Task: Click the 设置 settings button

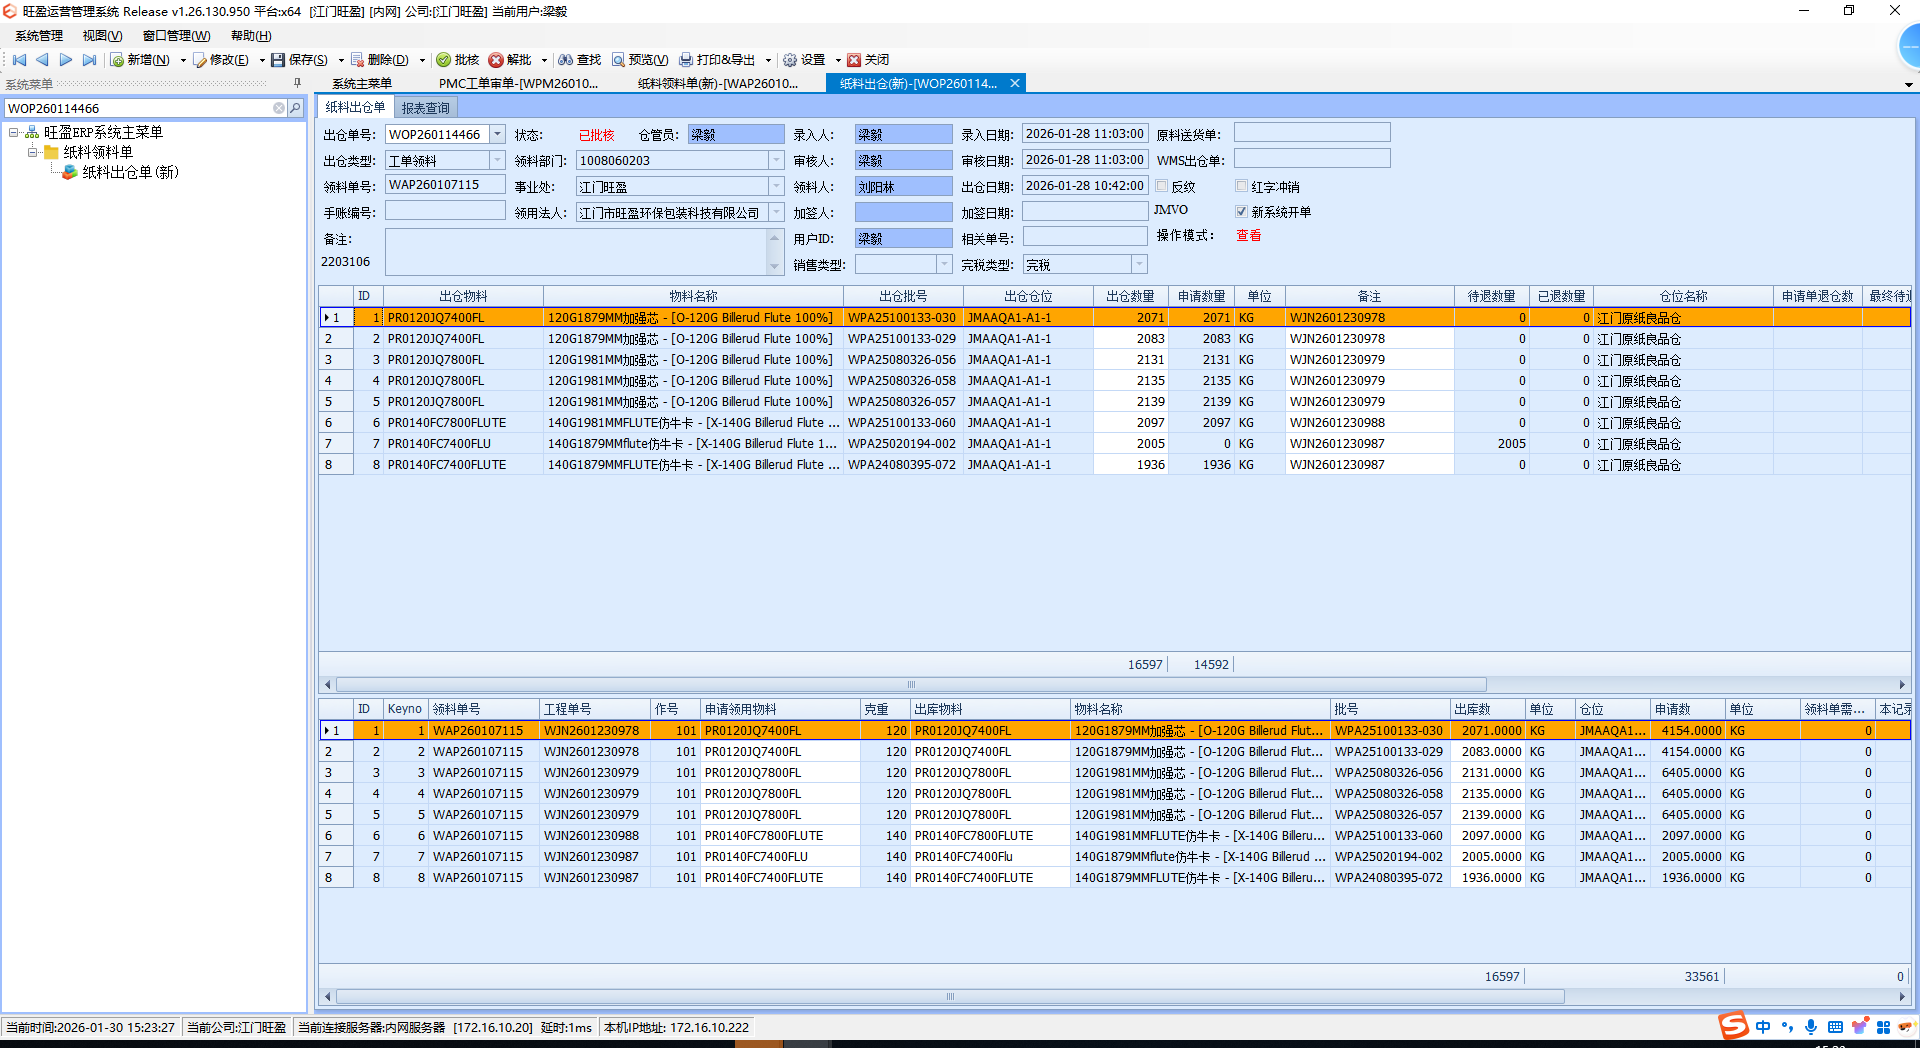Action: [x=804, y=60]
